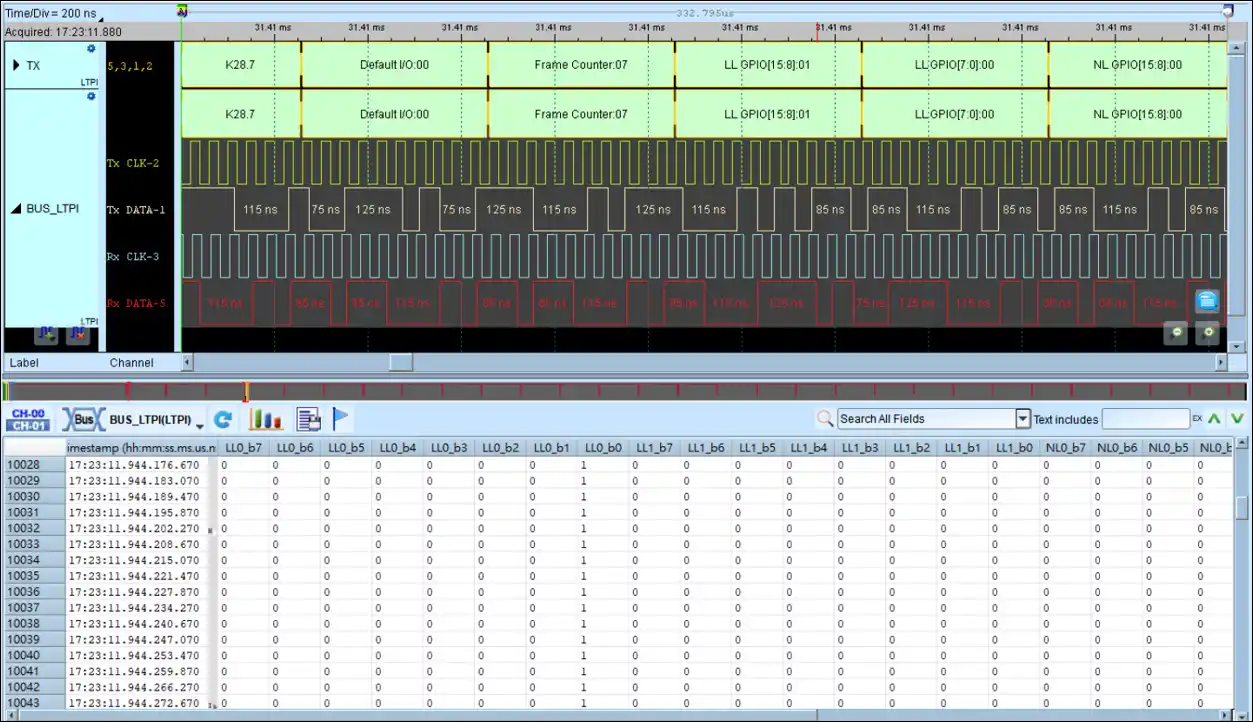This screenshot has height=722, width=1253.
Task: Click the delete channel icon below BUS_LTPI
Action: [x=77, y=335]
